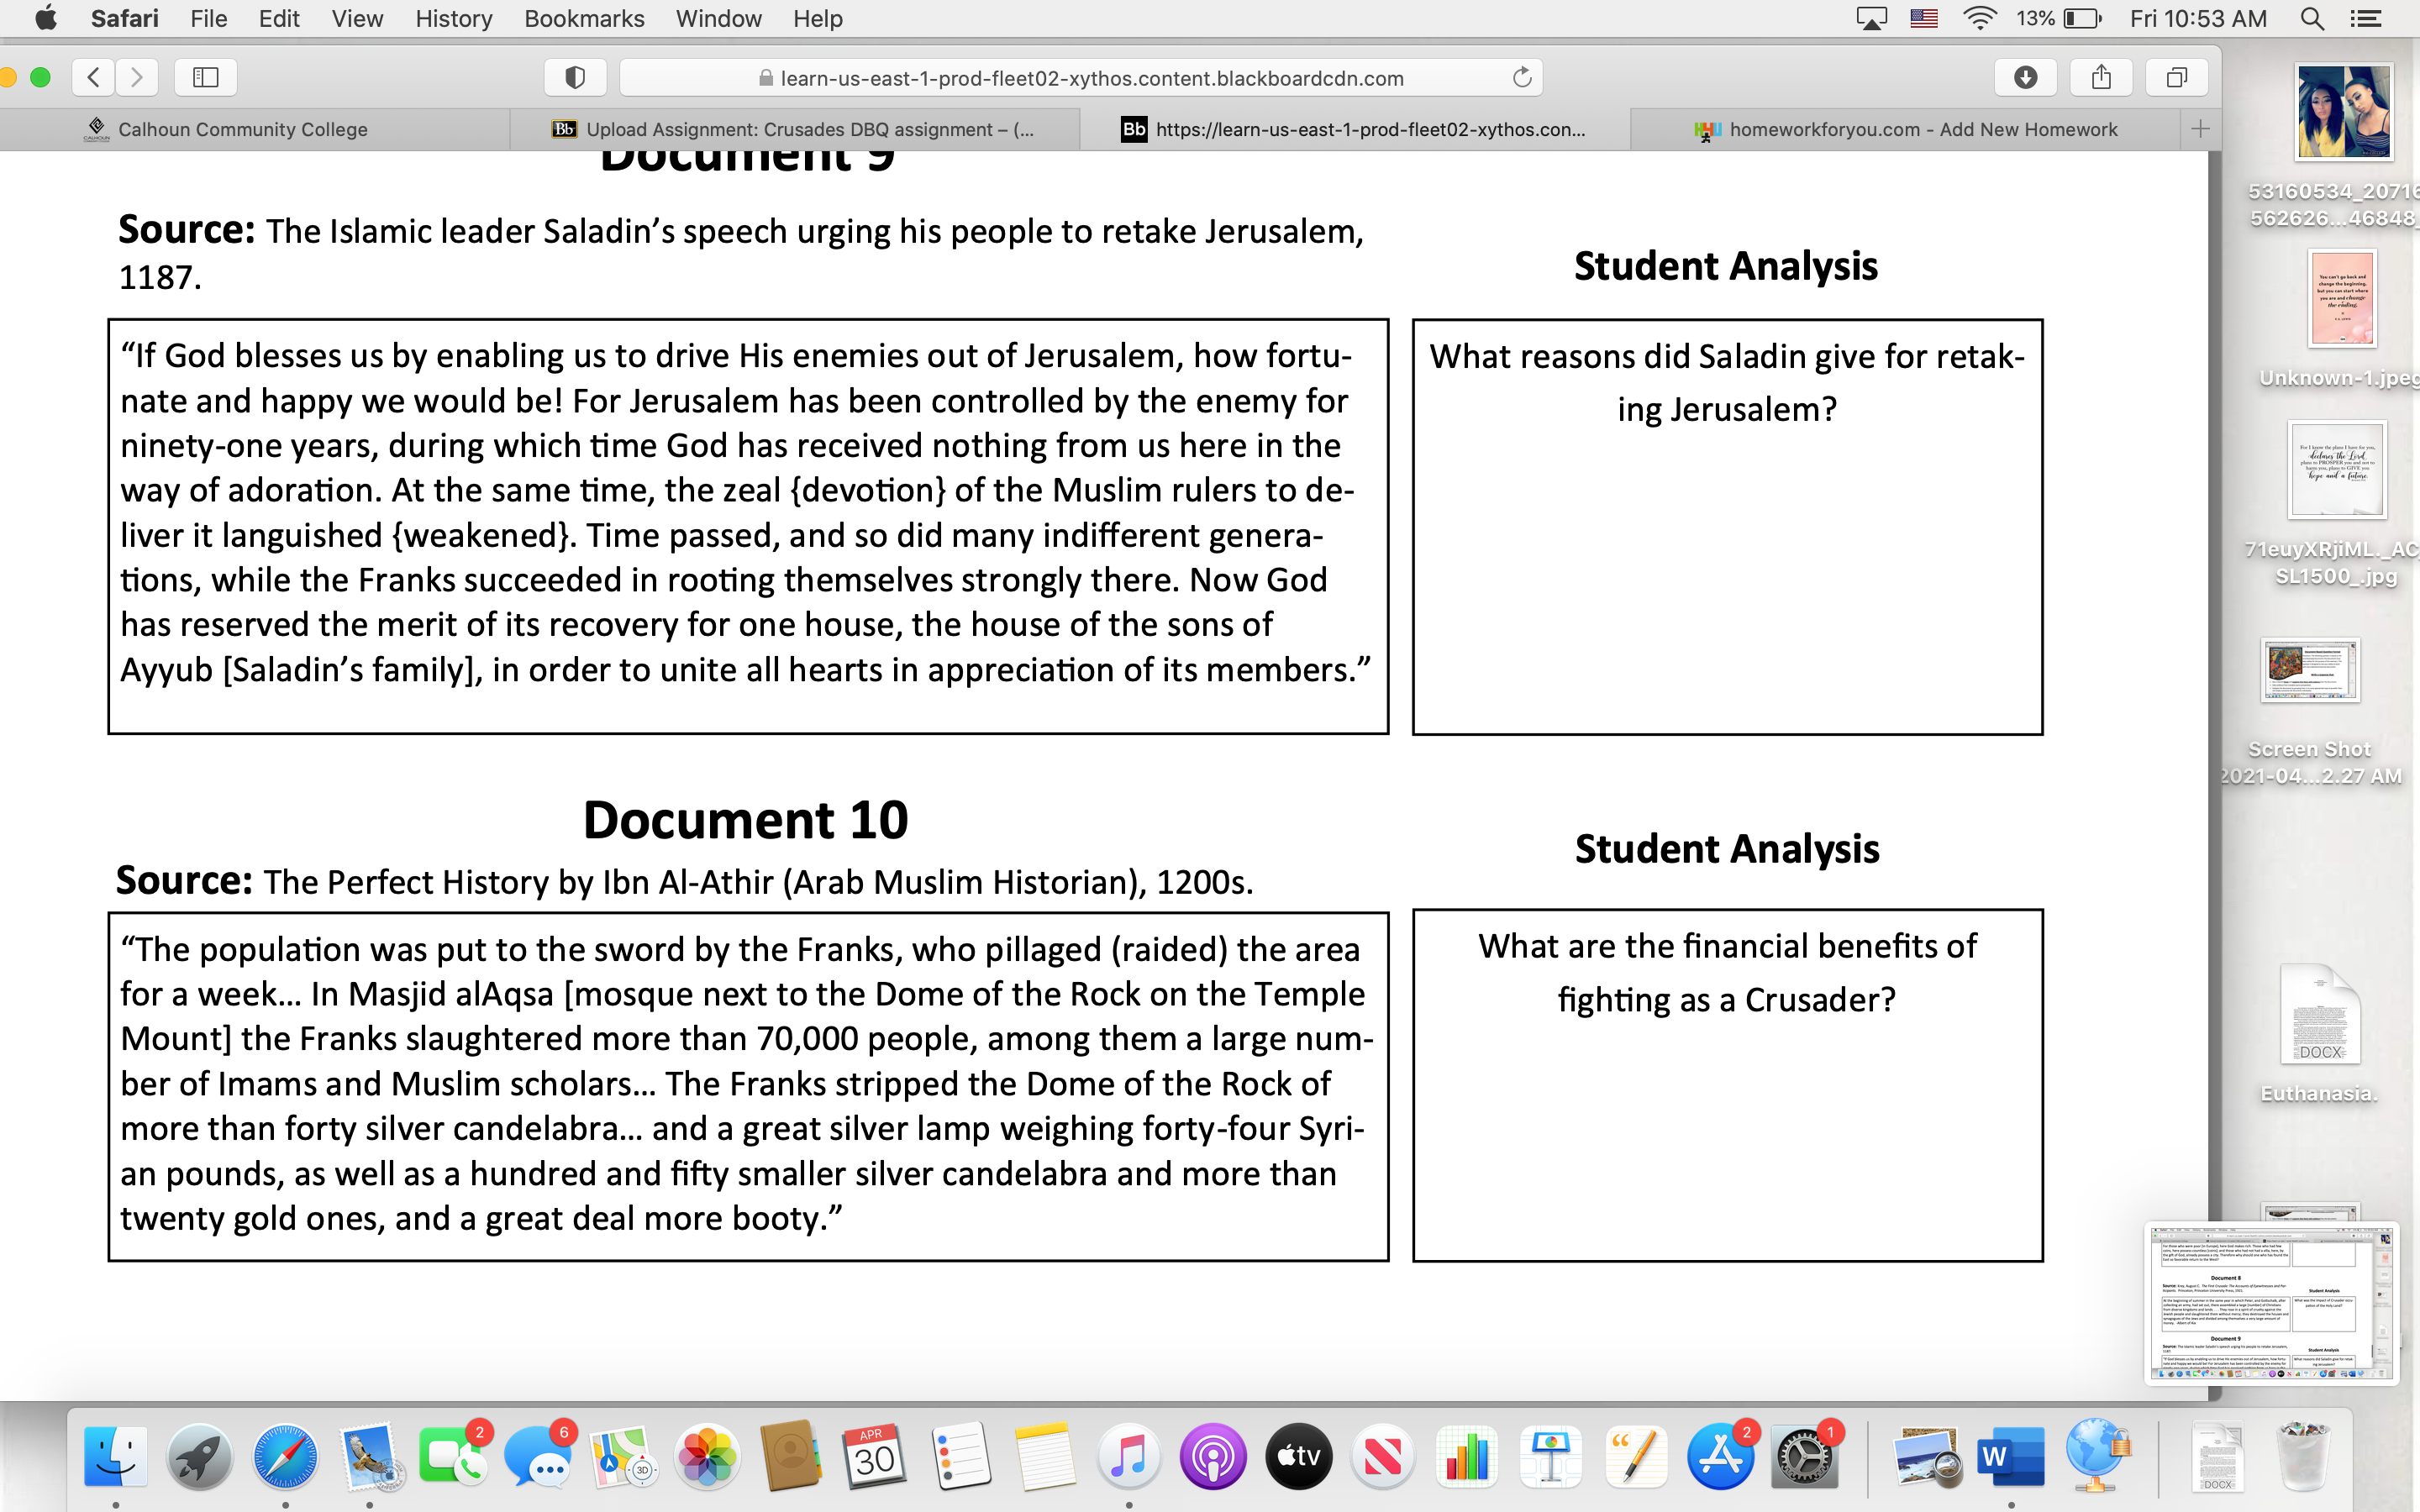2420x1512 pixels.
Task: Toggle the Safari sidebar button
Action: (x=205, y=77)
